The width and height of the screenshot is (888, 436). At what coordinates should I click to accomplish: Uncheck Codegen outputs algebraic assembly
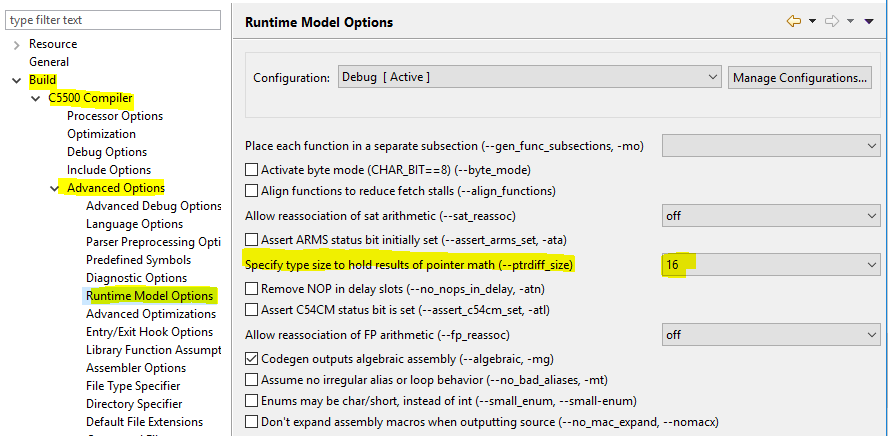pyautogui.click(x=252, y=358)
